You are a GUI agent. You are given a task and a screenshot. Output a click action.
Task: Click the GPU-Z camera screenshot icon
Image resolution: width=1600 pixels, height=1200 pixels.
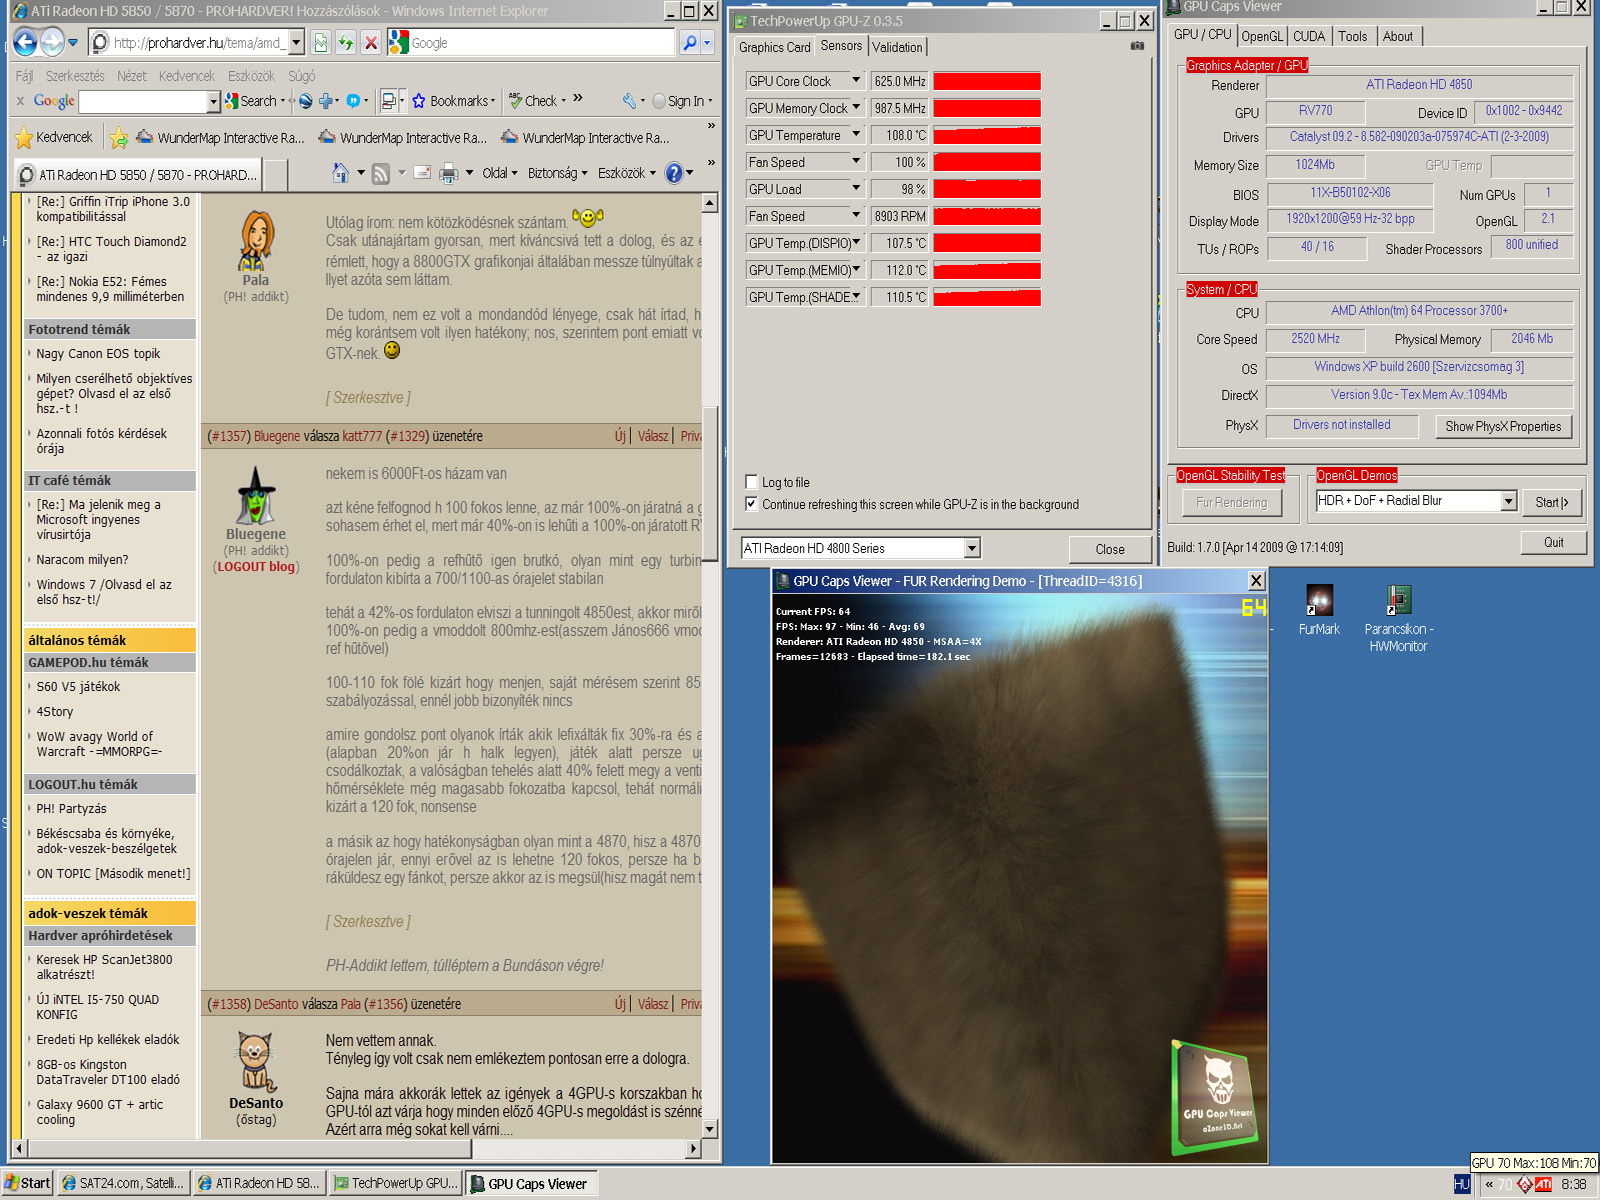tap(1137, 46)
